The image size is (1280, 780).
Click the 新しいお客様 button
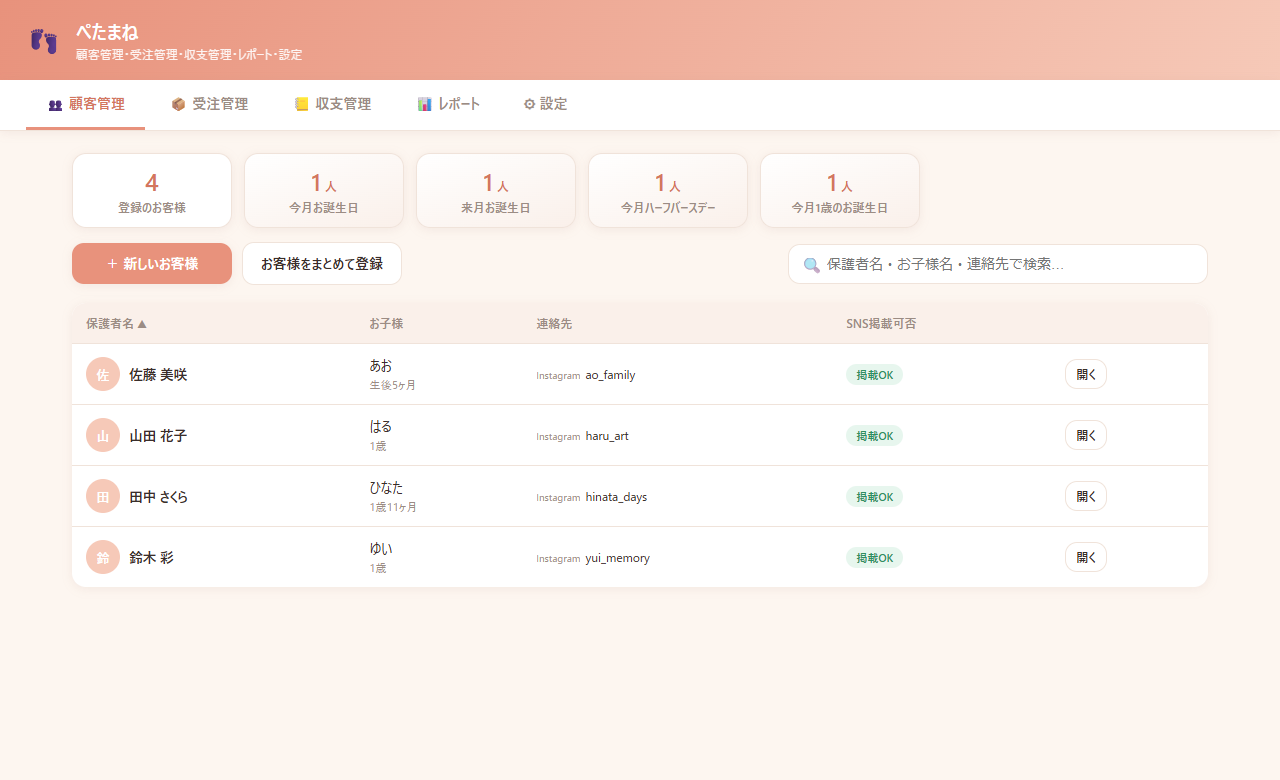[x=152, y=264]
